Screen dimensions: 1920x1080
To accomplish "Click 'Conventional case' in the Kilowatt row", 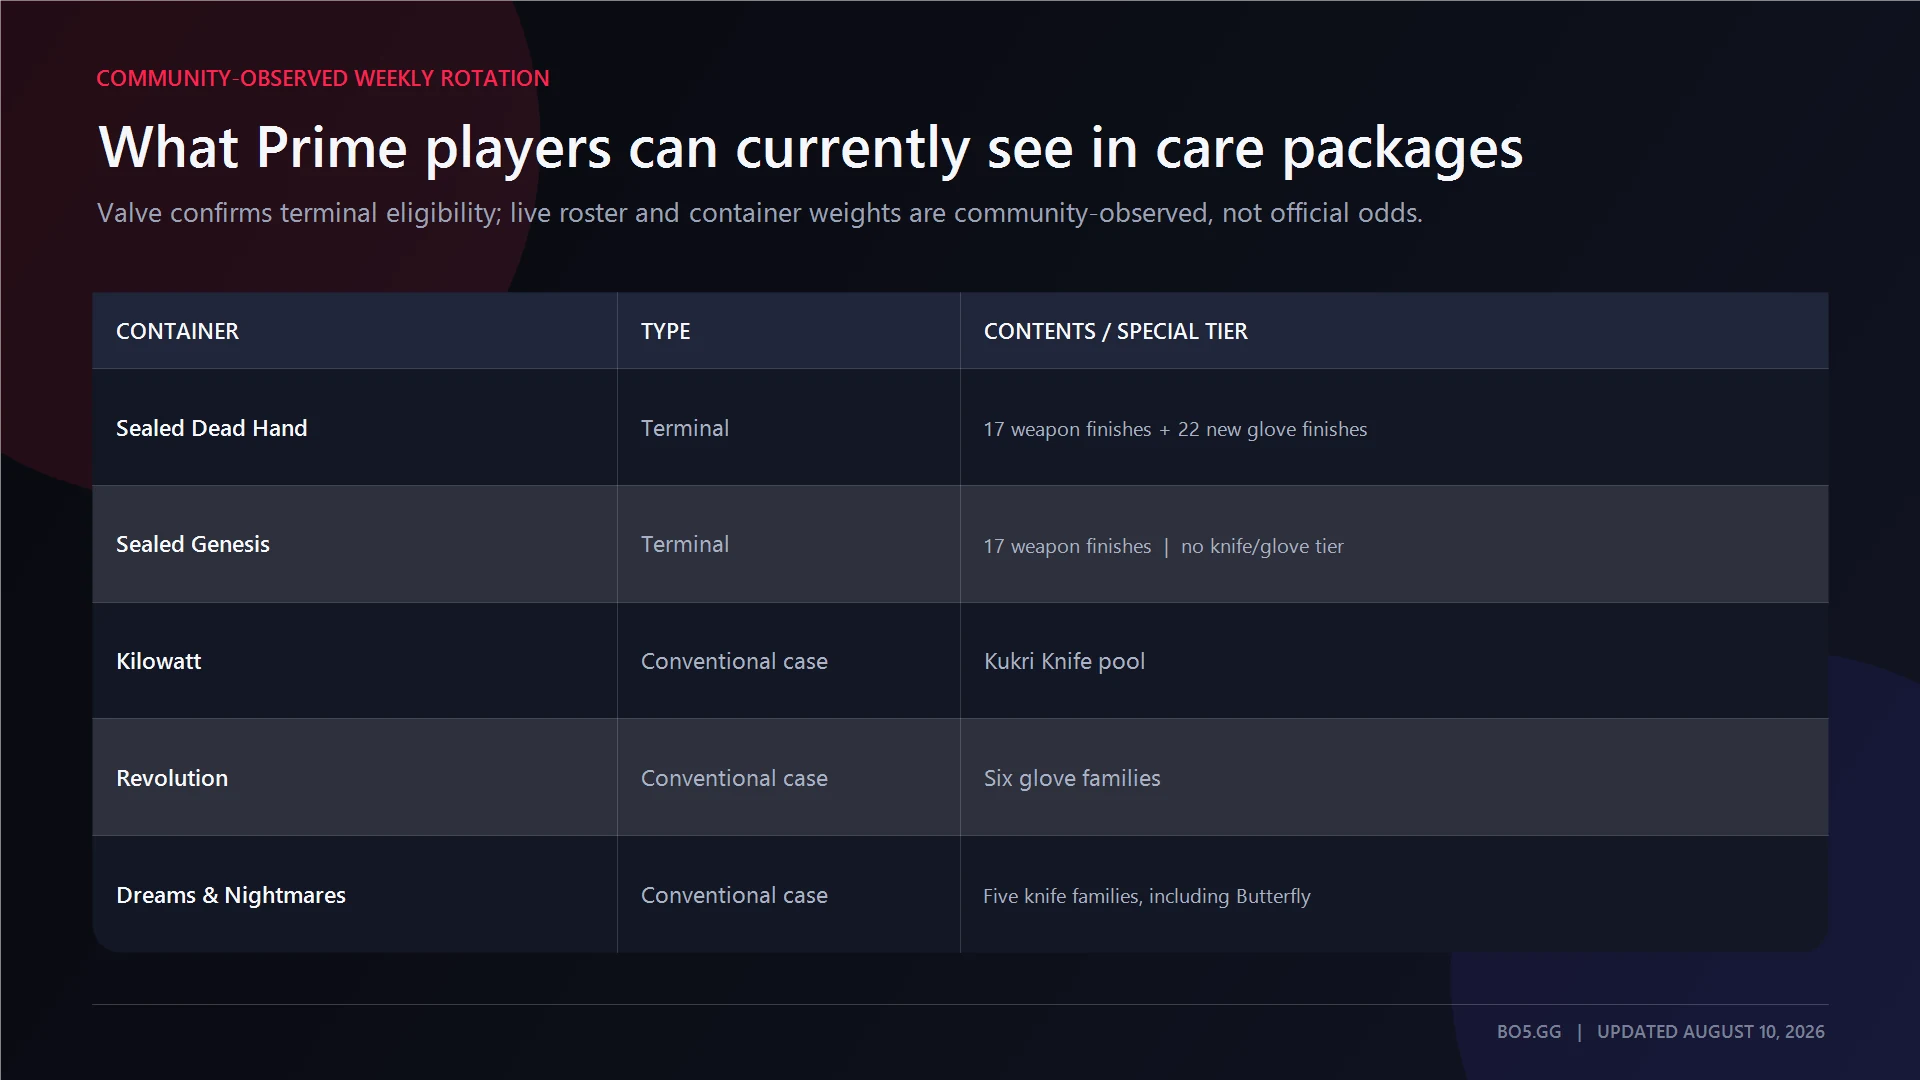I will [734, 661].
